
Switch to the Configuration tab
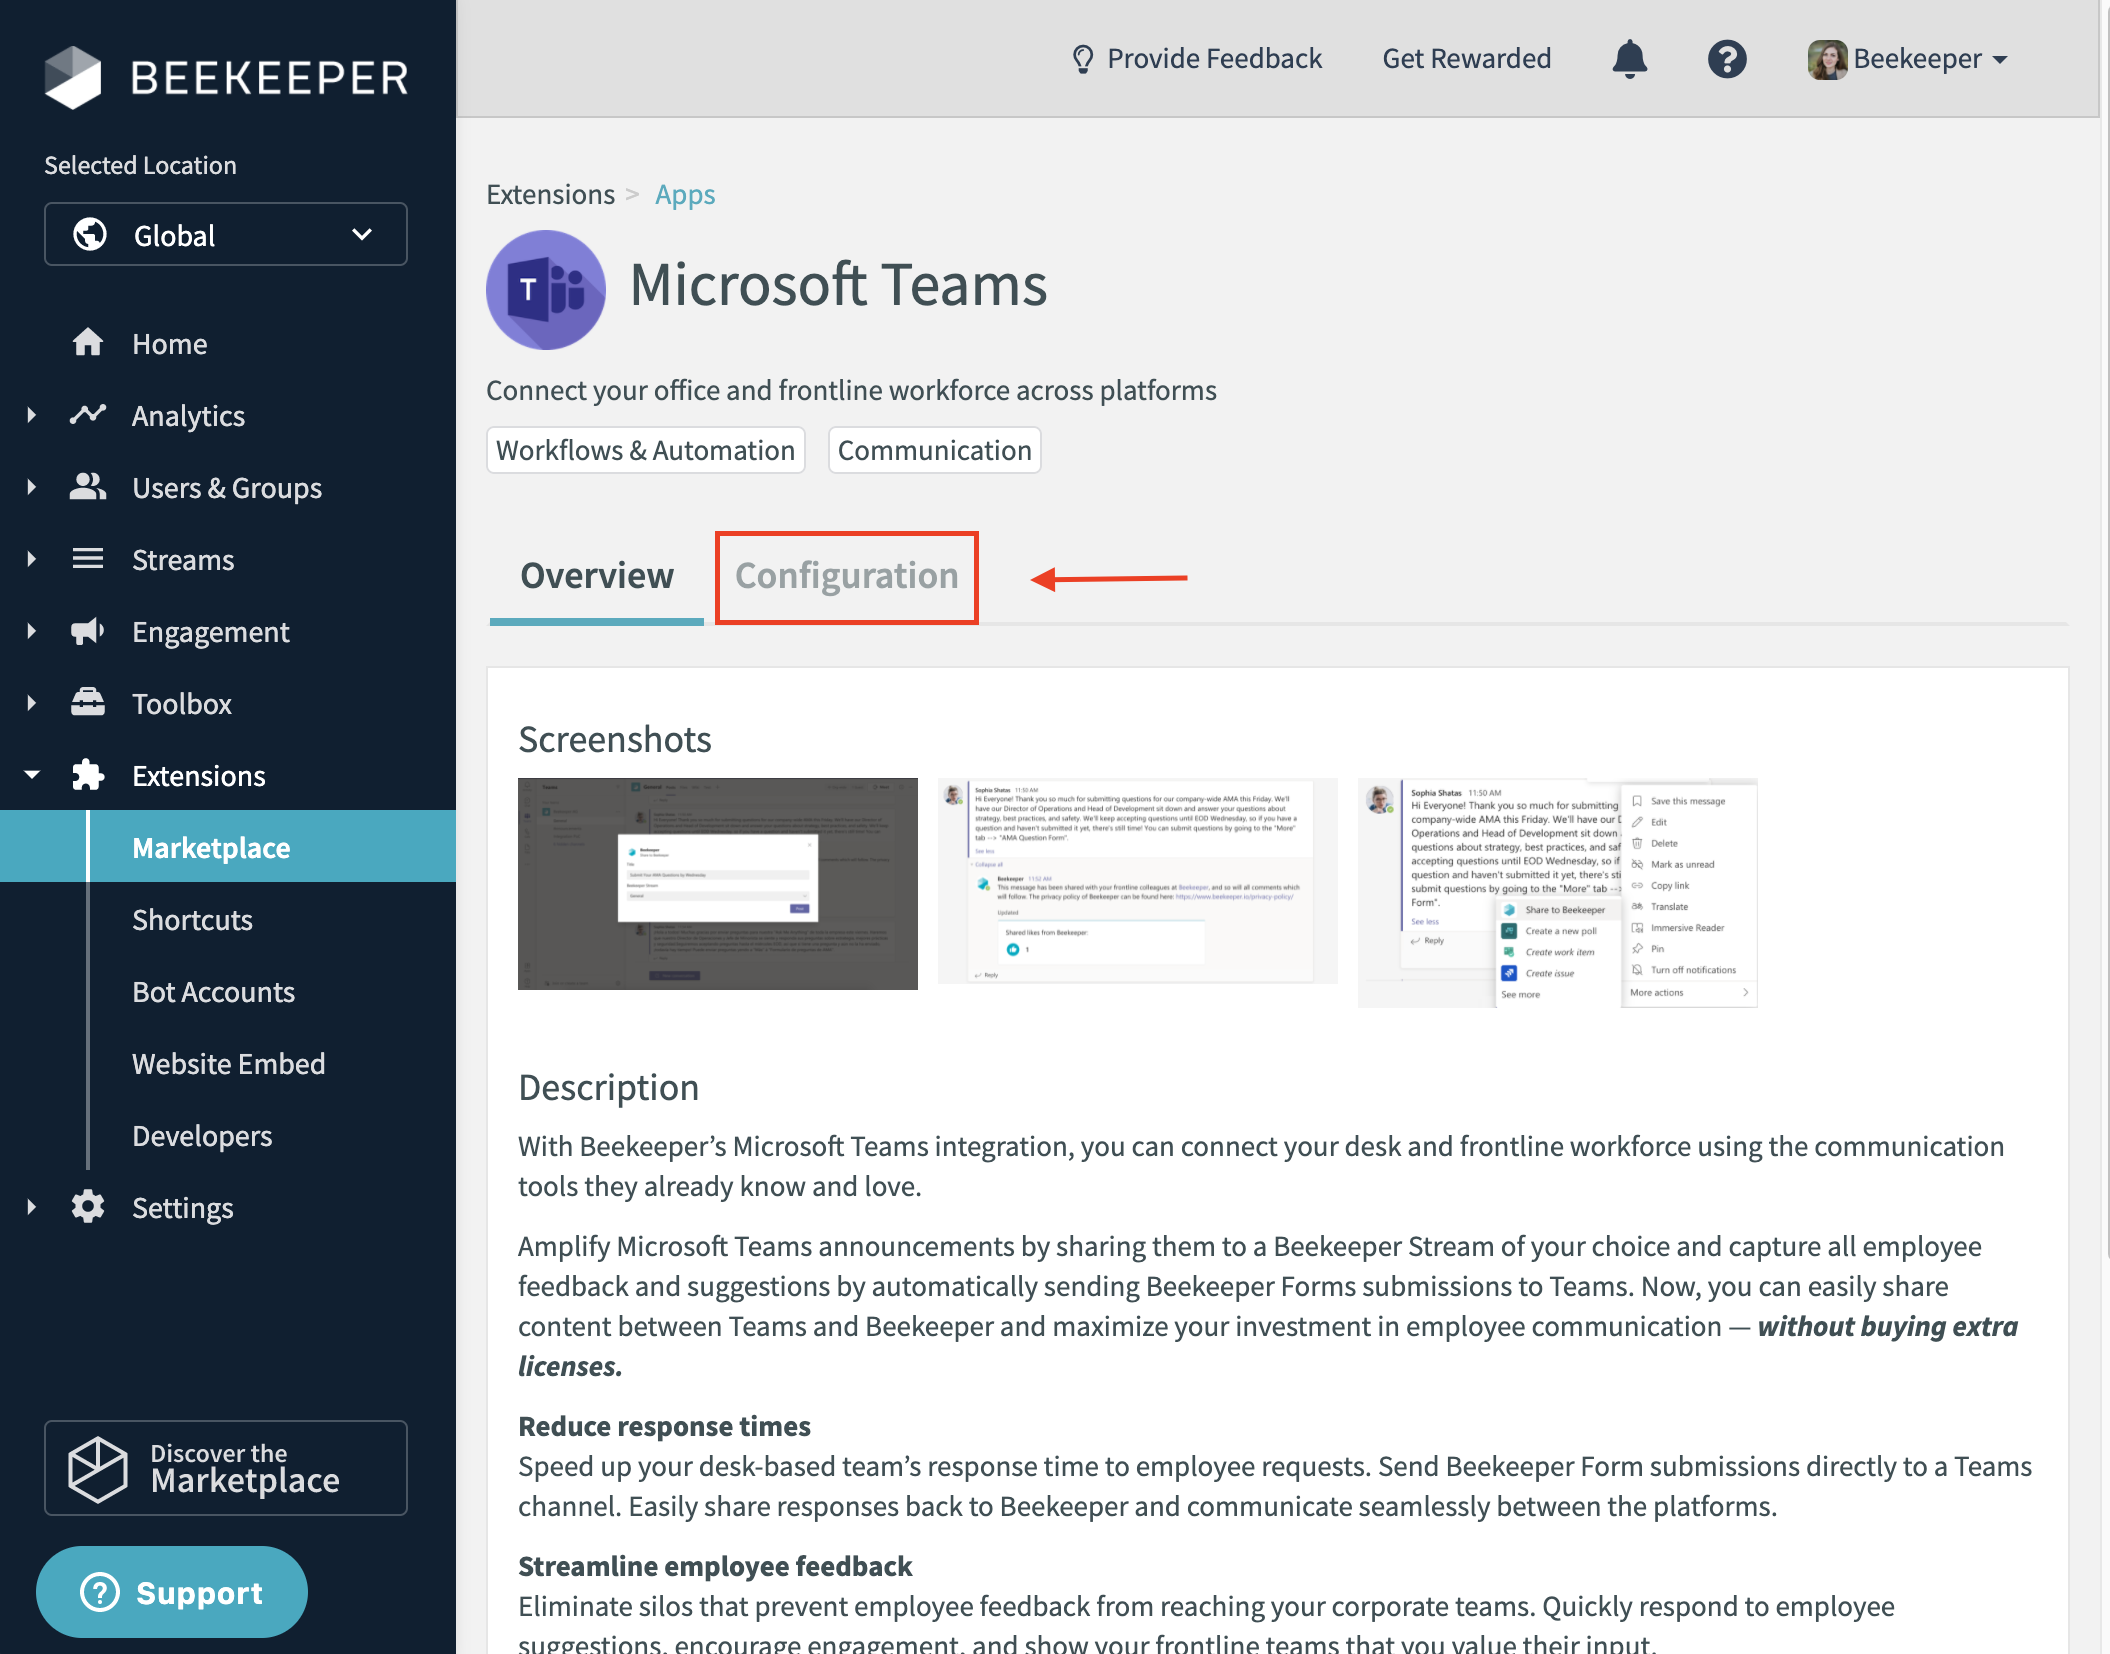[846, 576]
